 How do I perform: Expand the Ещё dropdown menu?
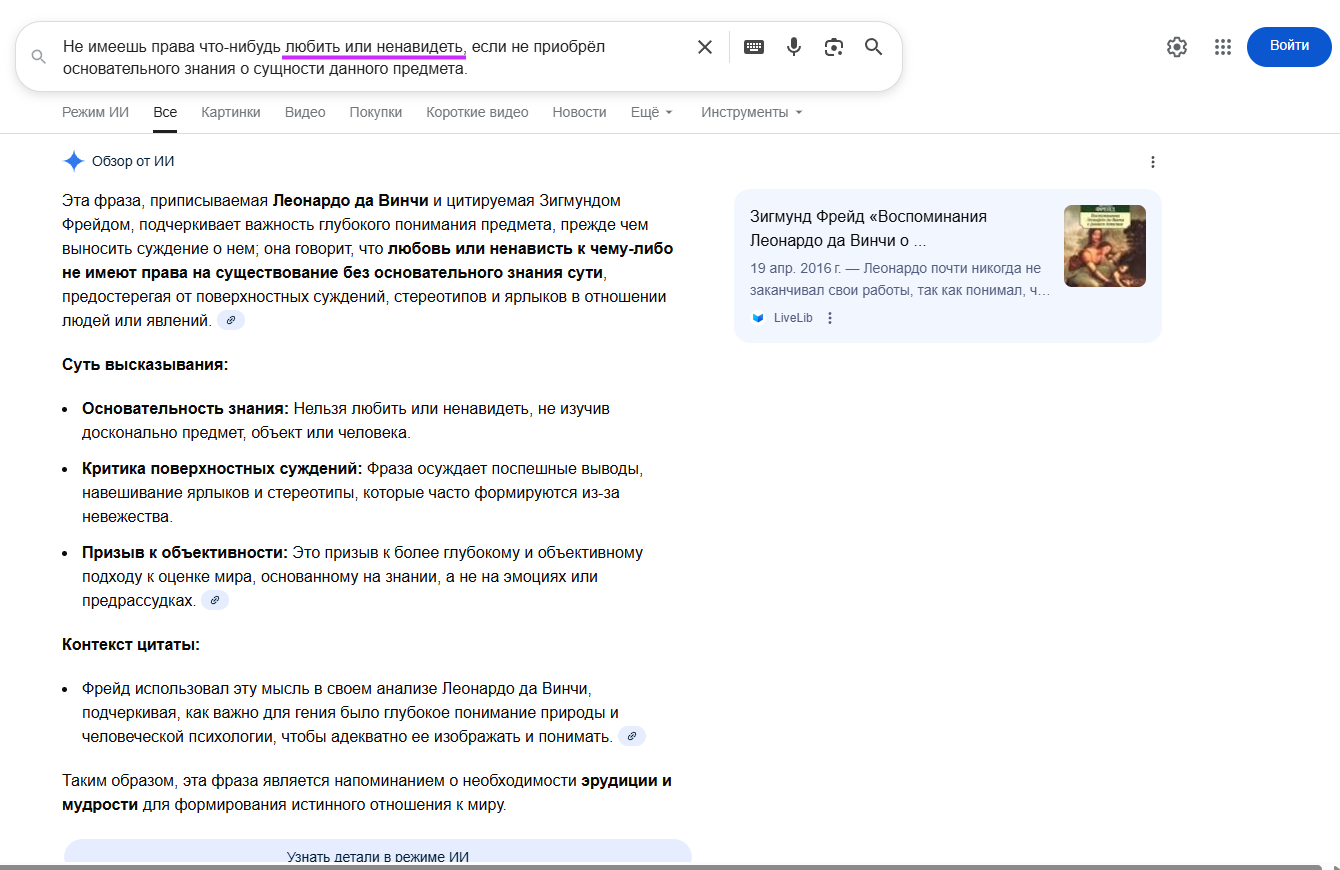pos(652,112)
